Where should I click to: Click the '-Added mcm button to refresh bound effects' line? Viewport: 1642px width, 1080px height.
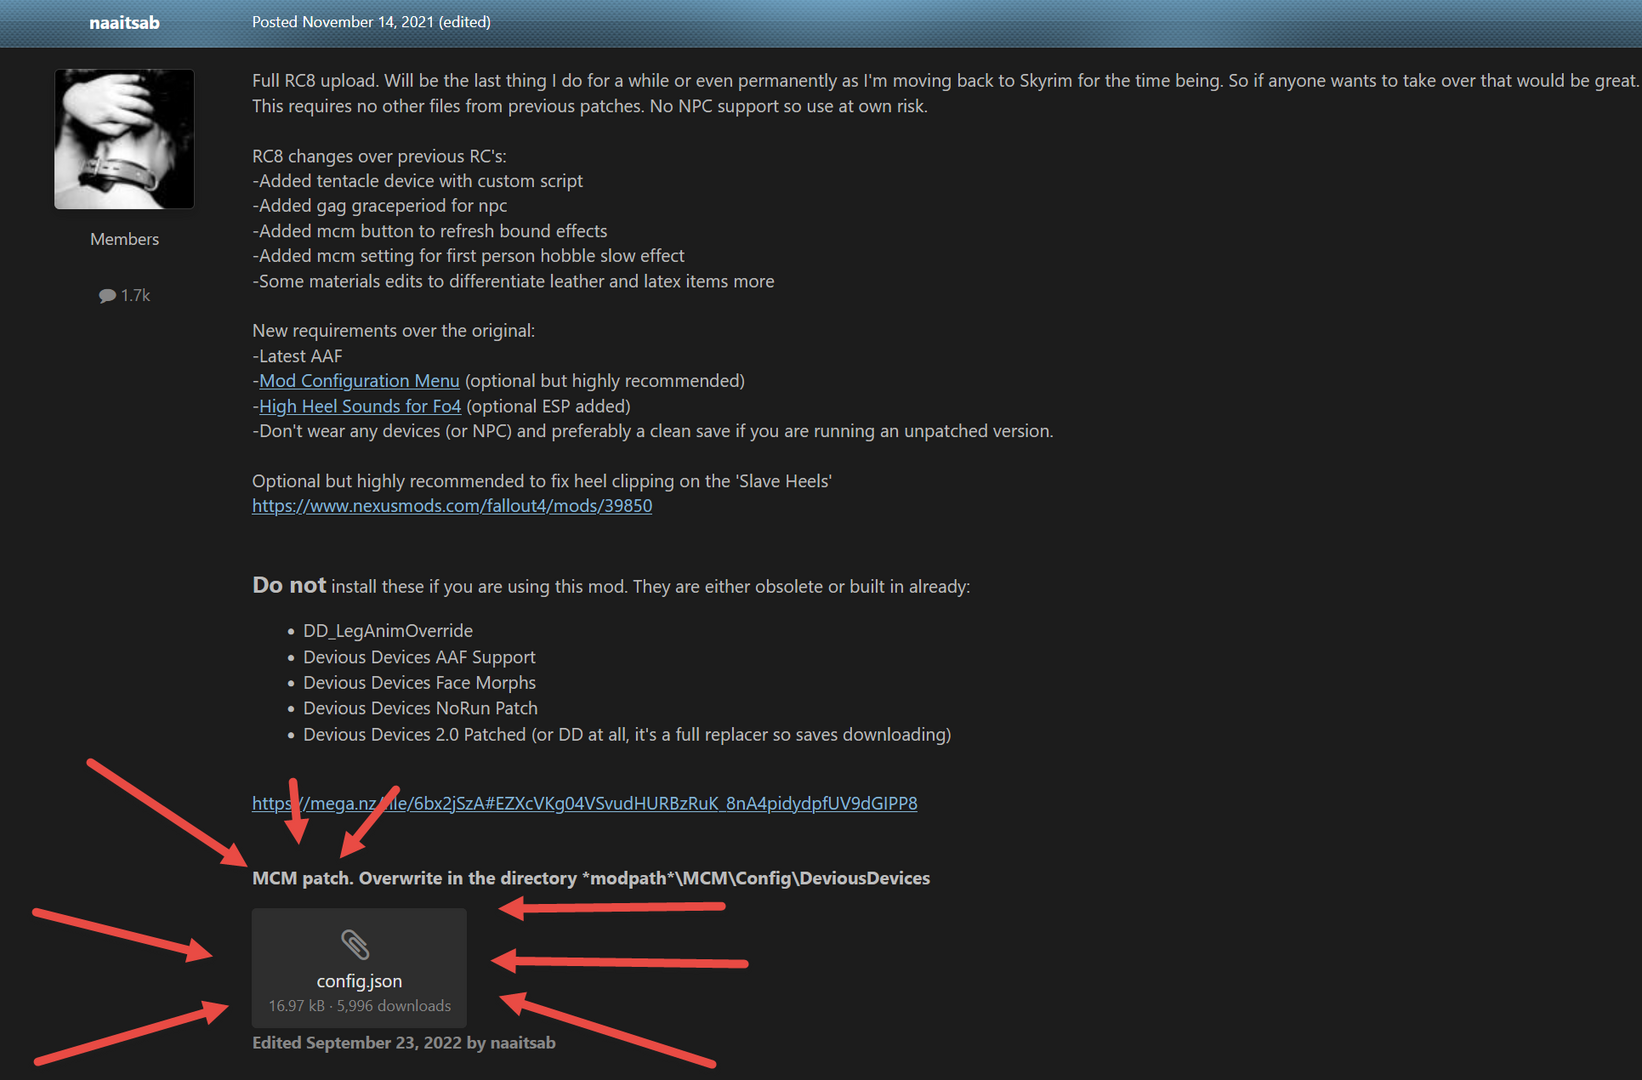point(429,231)
